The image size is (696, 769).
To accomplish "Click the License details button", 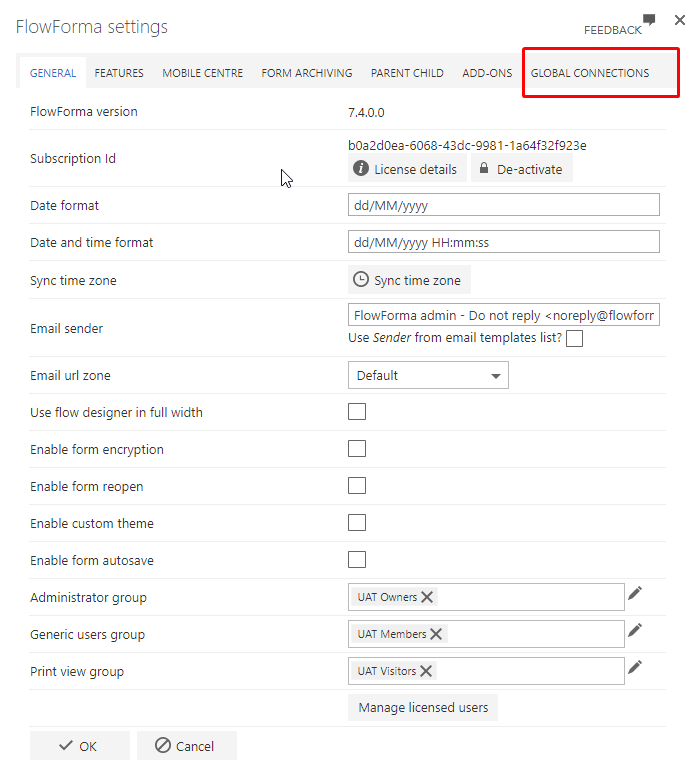I will pos(407,168).
